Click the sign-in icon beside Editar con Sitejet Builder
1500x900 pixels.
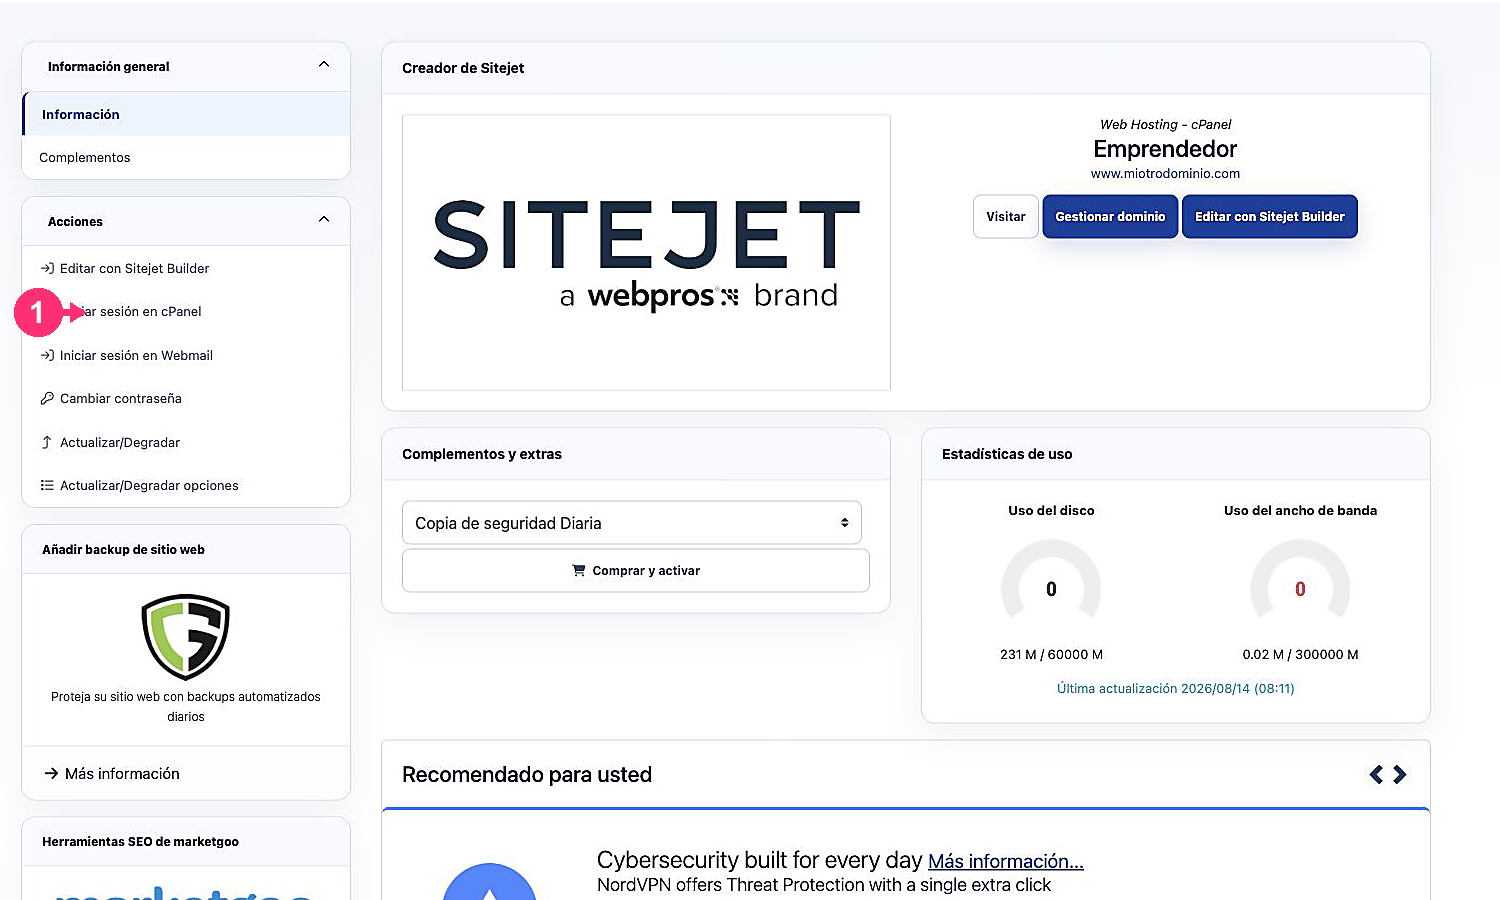47,268
